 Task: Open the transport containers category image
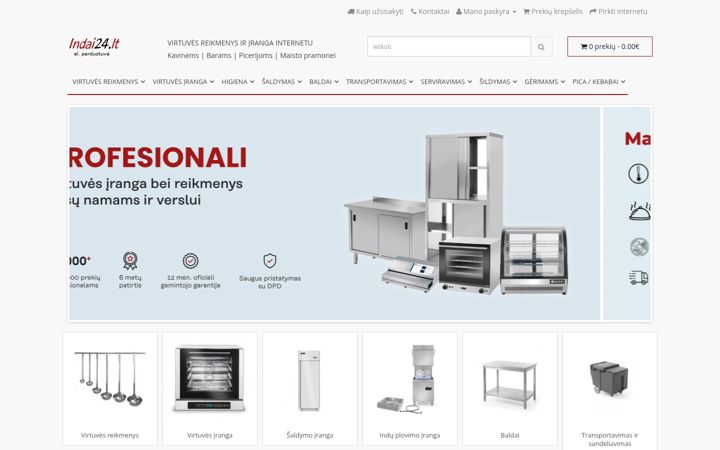(x=609, y=379)
